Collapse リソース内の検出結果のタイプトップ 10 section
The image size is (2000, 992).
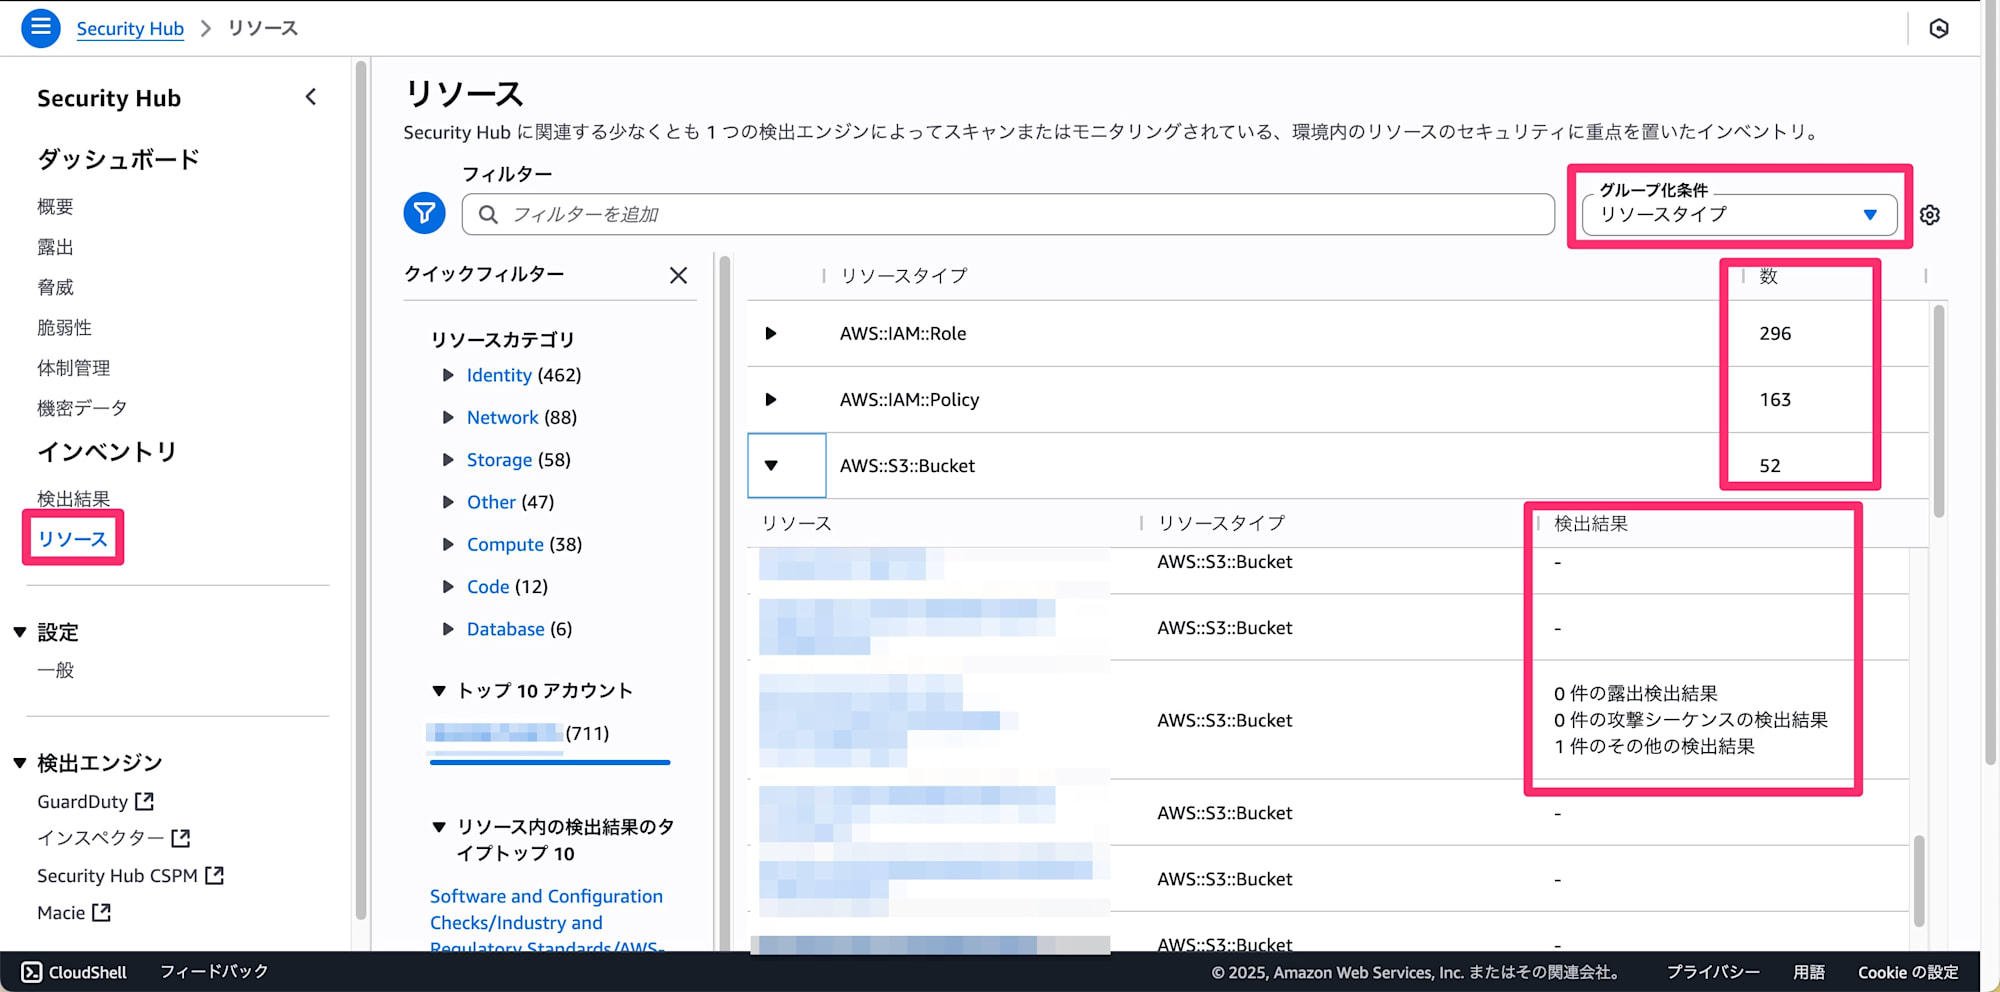tap(438, 827)
